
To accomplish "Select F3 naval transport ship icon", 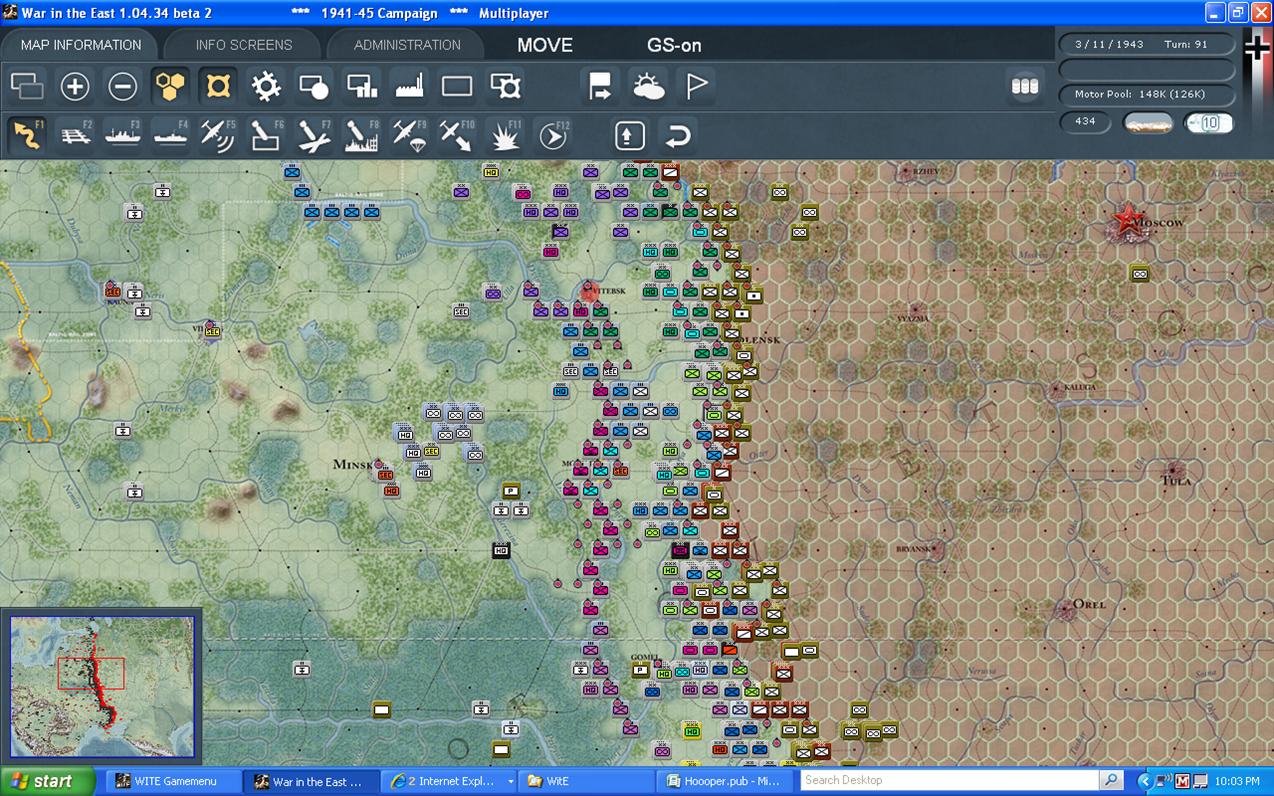I will [122, 134].
